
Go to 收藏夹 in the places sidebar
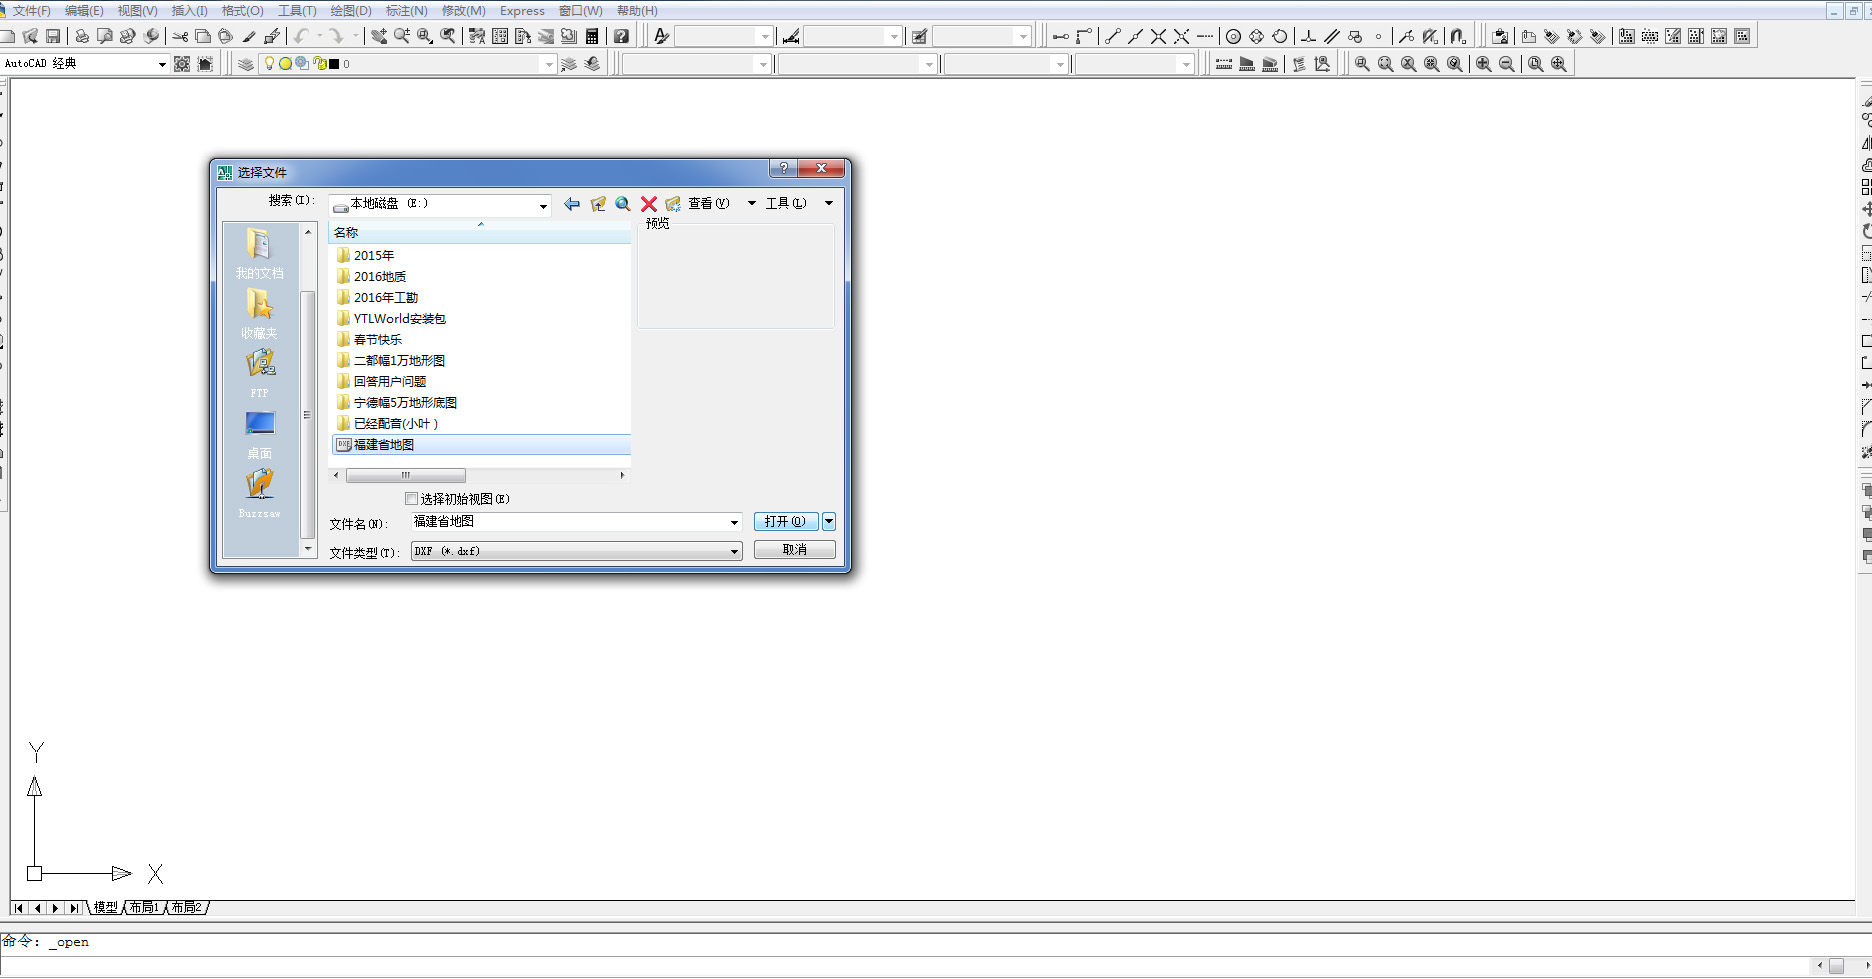tap(260, 314)
